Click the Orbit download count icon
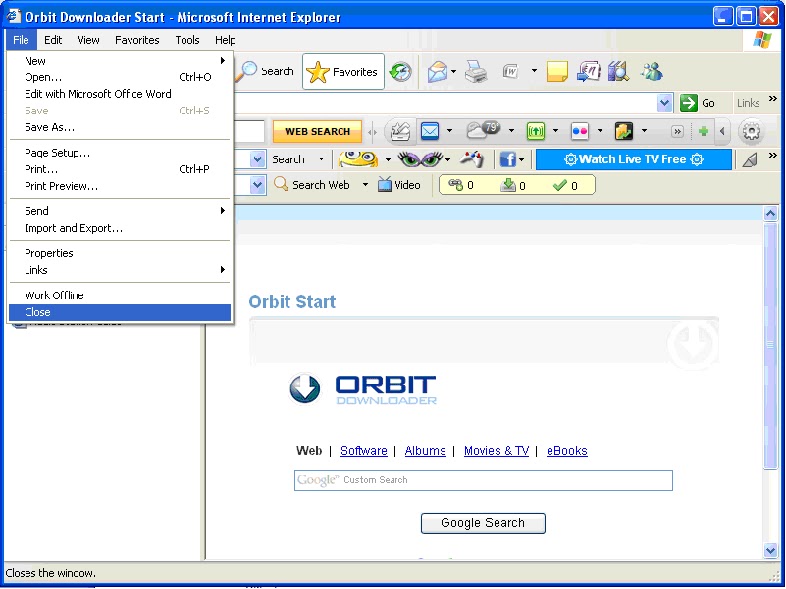 tap(512, 185)
